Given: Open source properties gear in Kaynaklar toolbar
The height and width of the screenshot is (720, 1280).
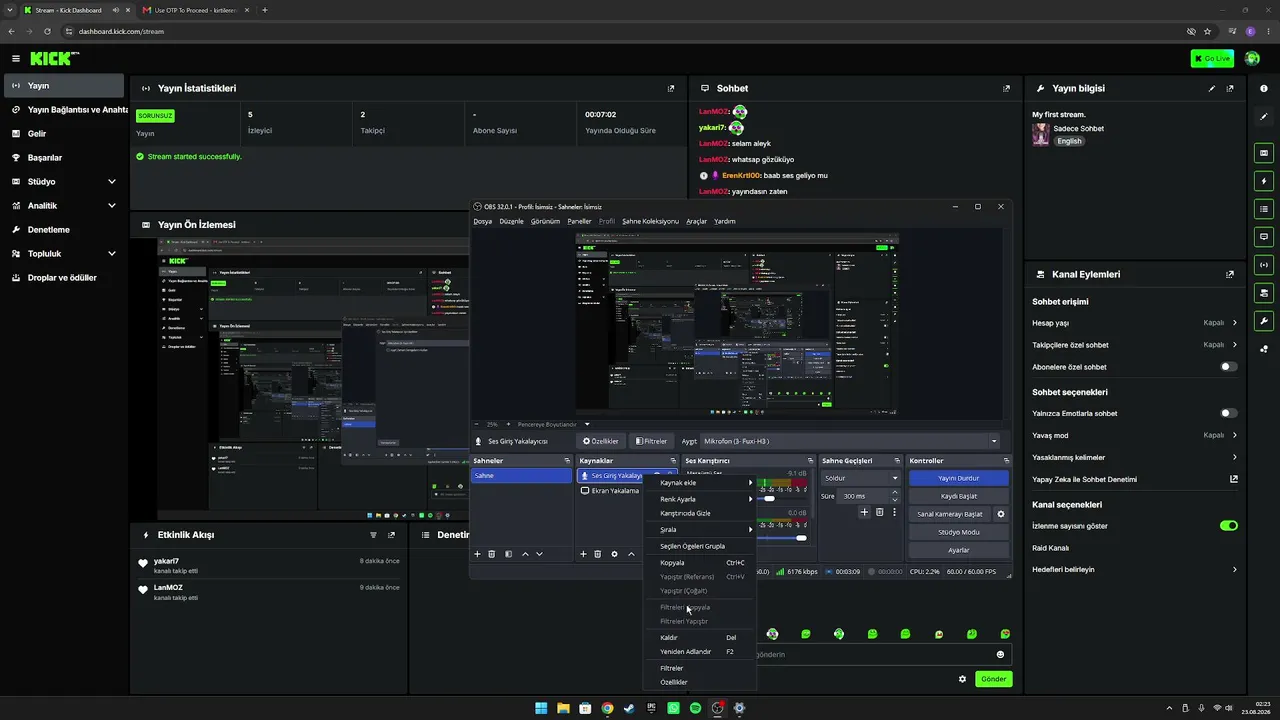Looking at the screenshot, I should click(614, 554).
